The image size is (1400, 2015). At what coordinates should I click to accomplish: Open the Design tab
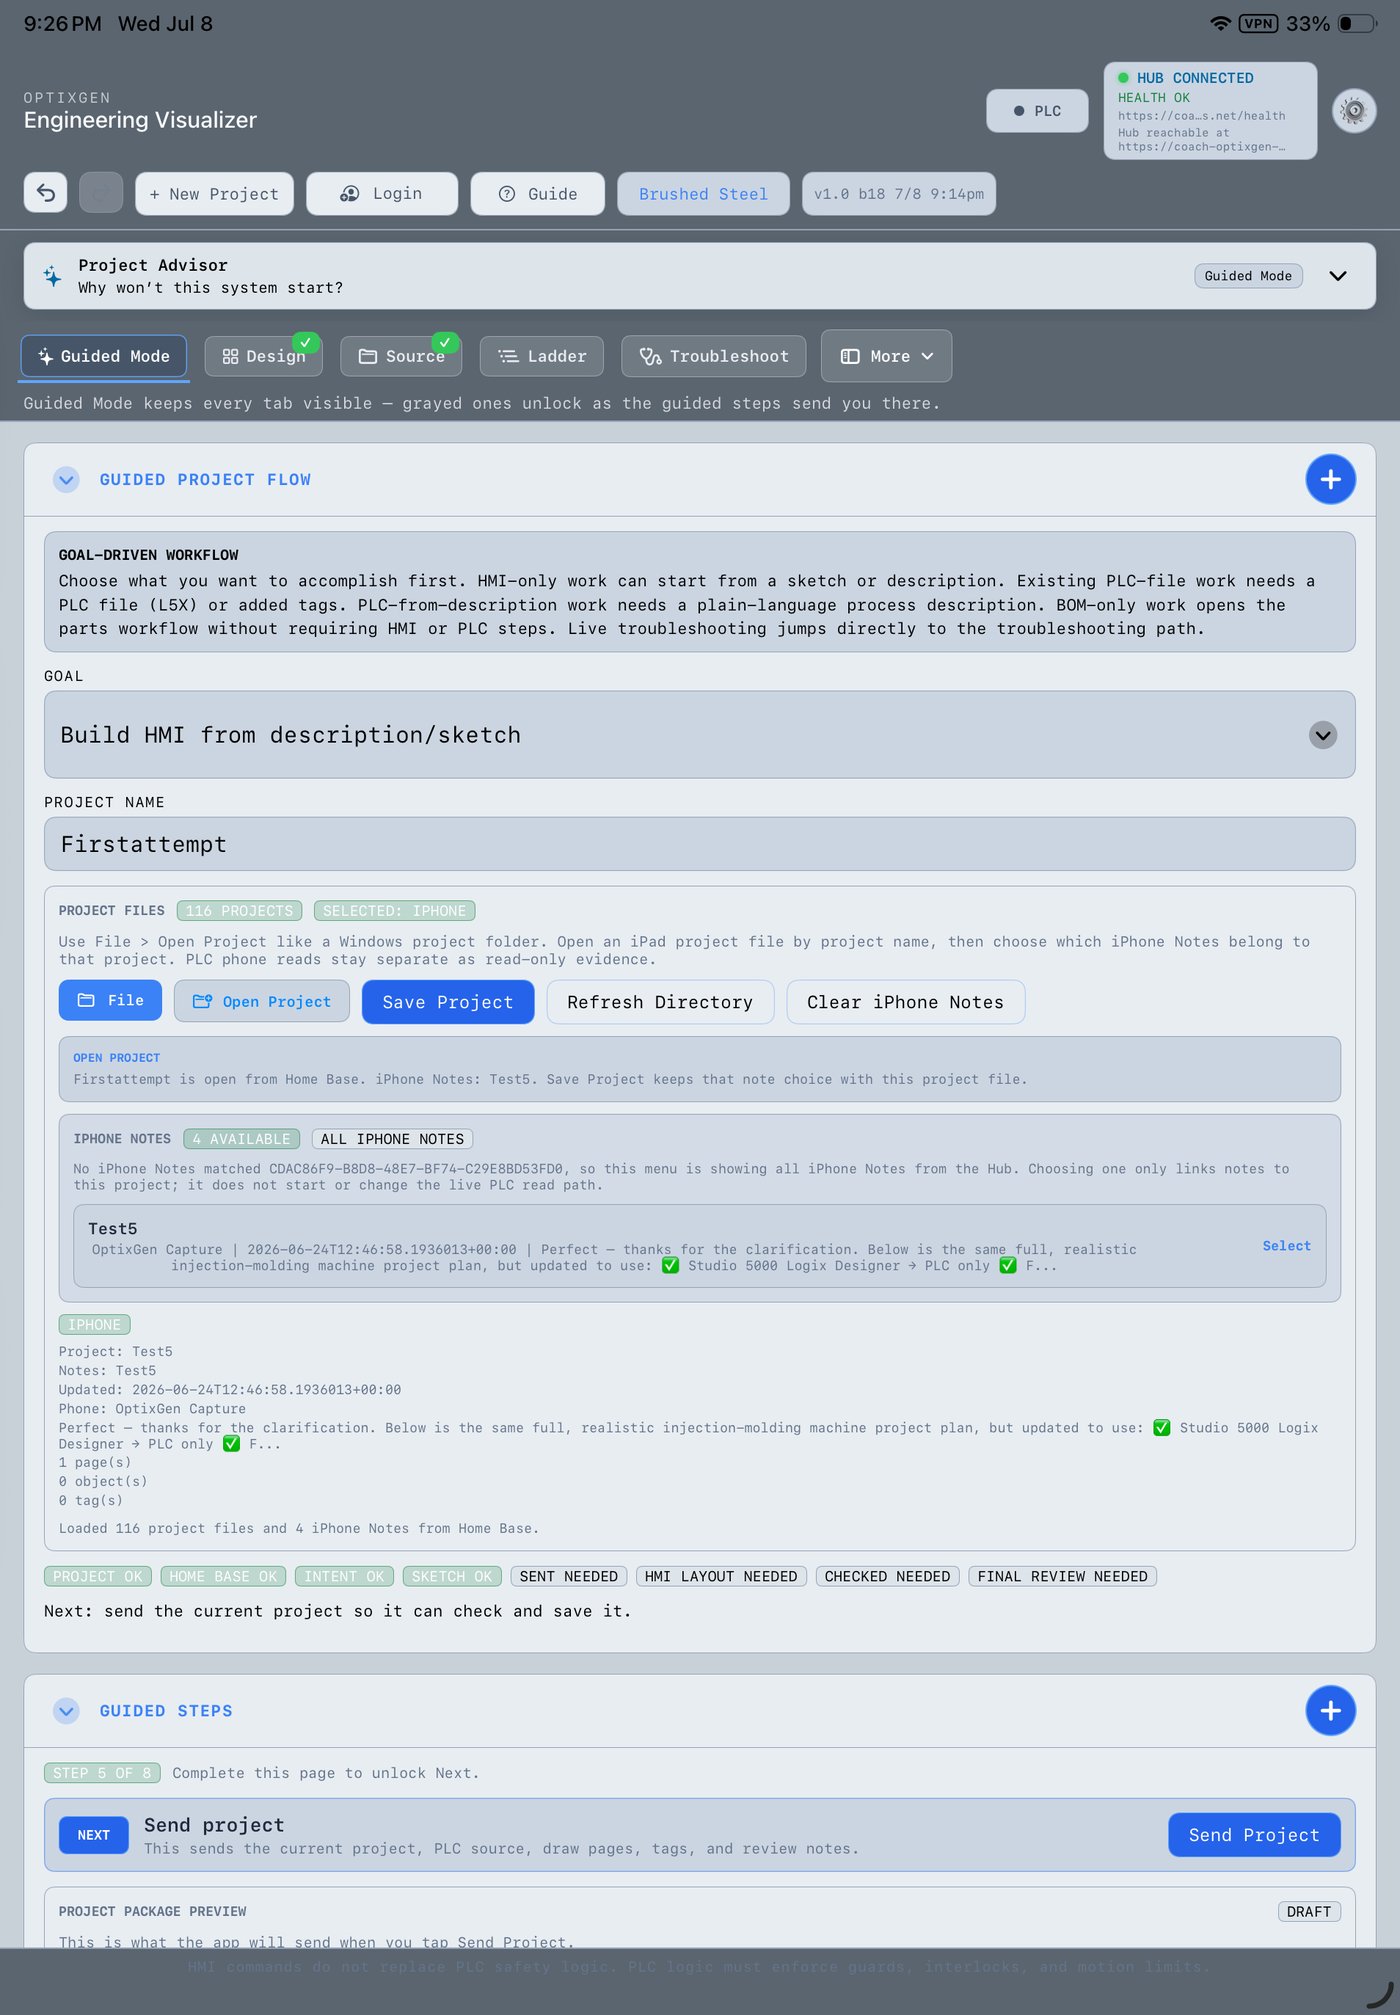click(264, 356)
